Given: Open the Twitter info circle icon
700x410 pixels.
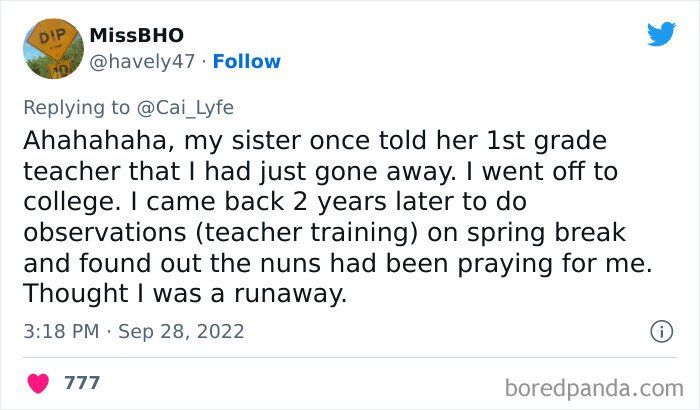Looking at the screenshot, I should pyautogui.click(x=660, y=331).
